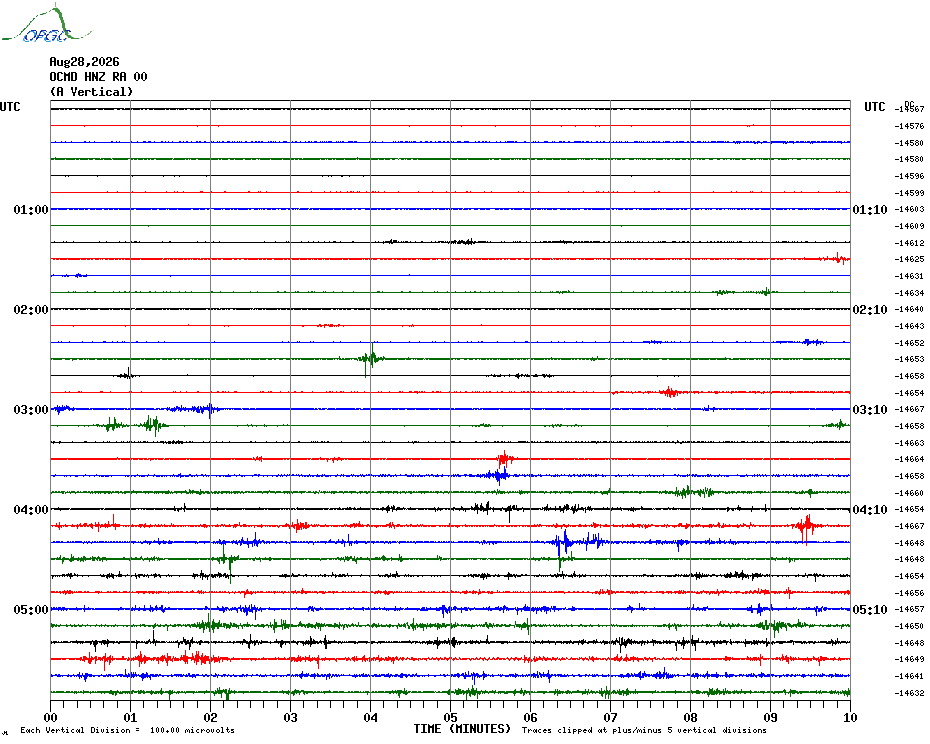Image resolution: width=930 pixels, height=744 pixels.
Task: Click the (A Vertical) channel label
Action: pos(91,92)
